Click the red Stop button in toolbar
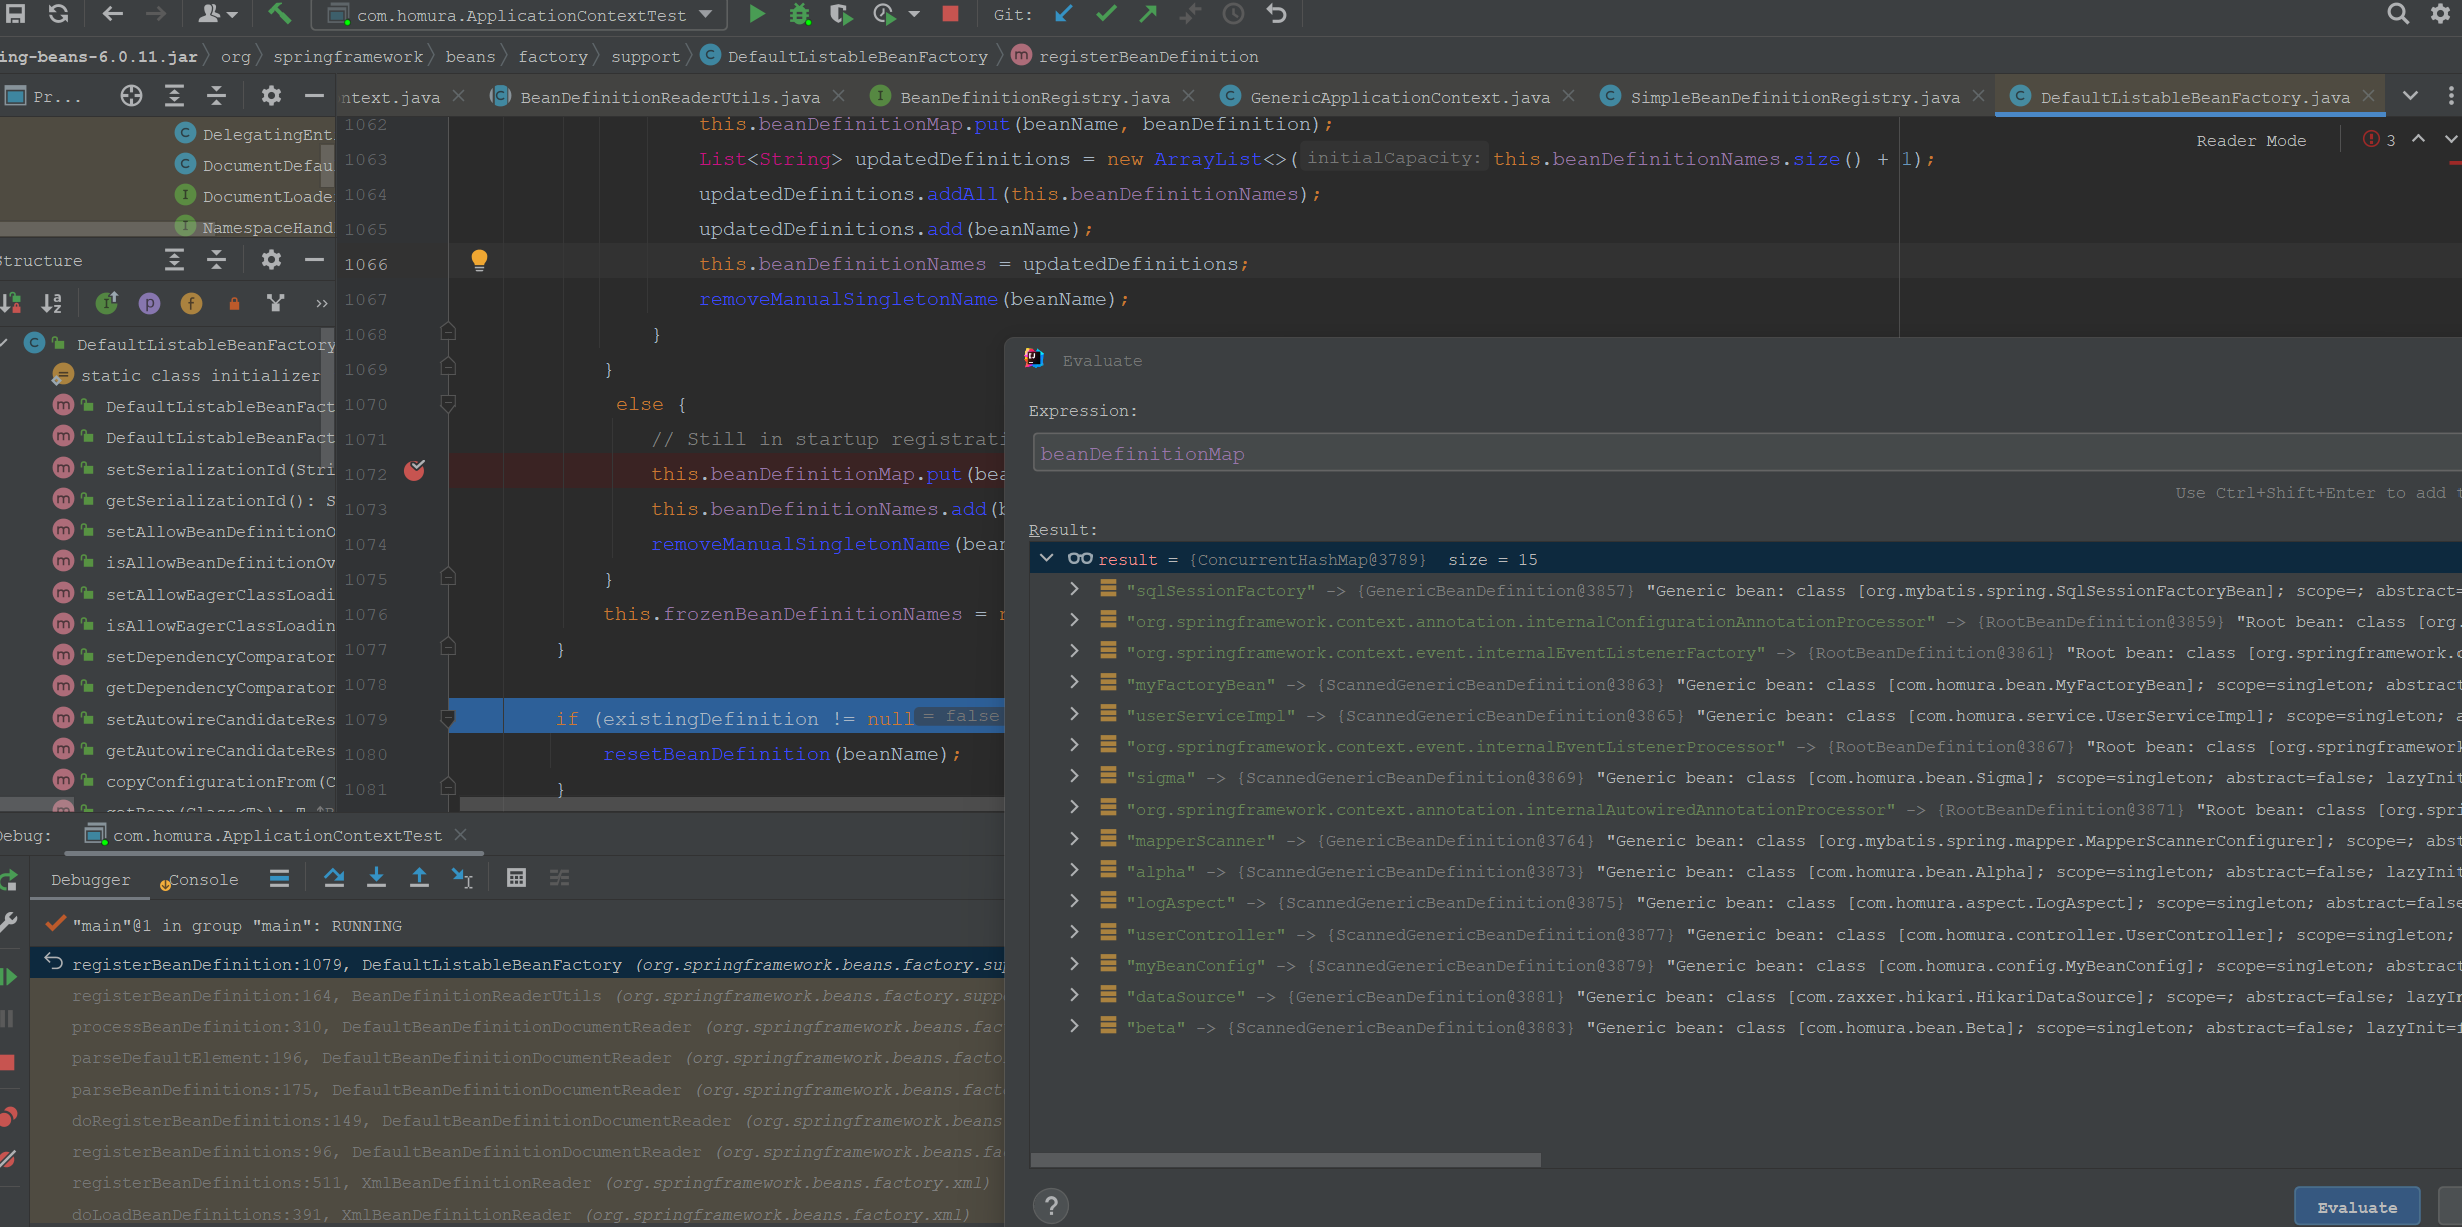This screenshot has width=2462, height=1227. pyautogui.click(x=950, y=14)
